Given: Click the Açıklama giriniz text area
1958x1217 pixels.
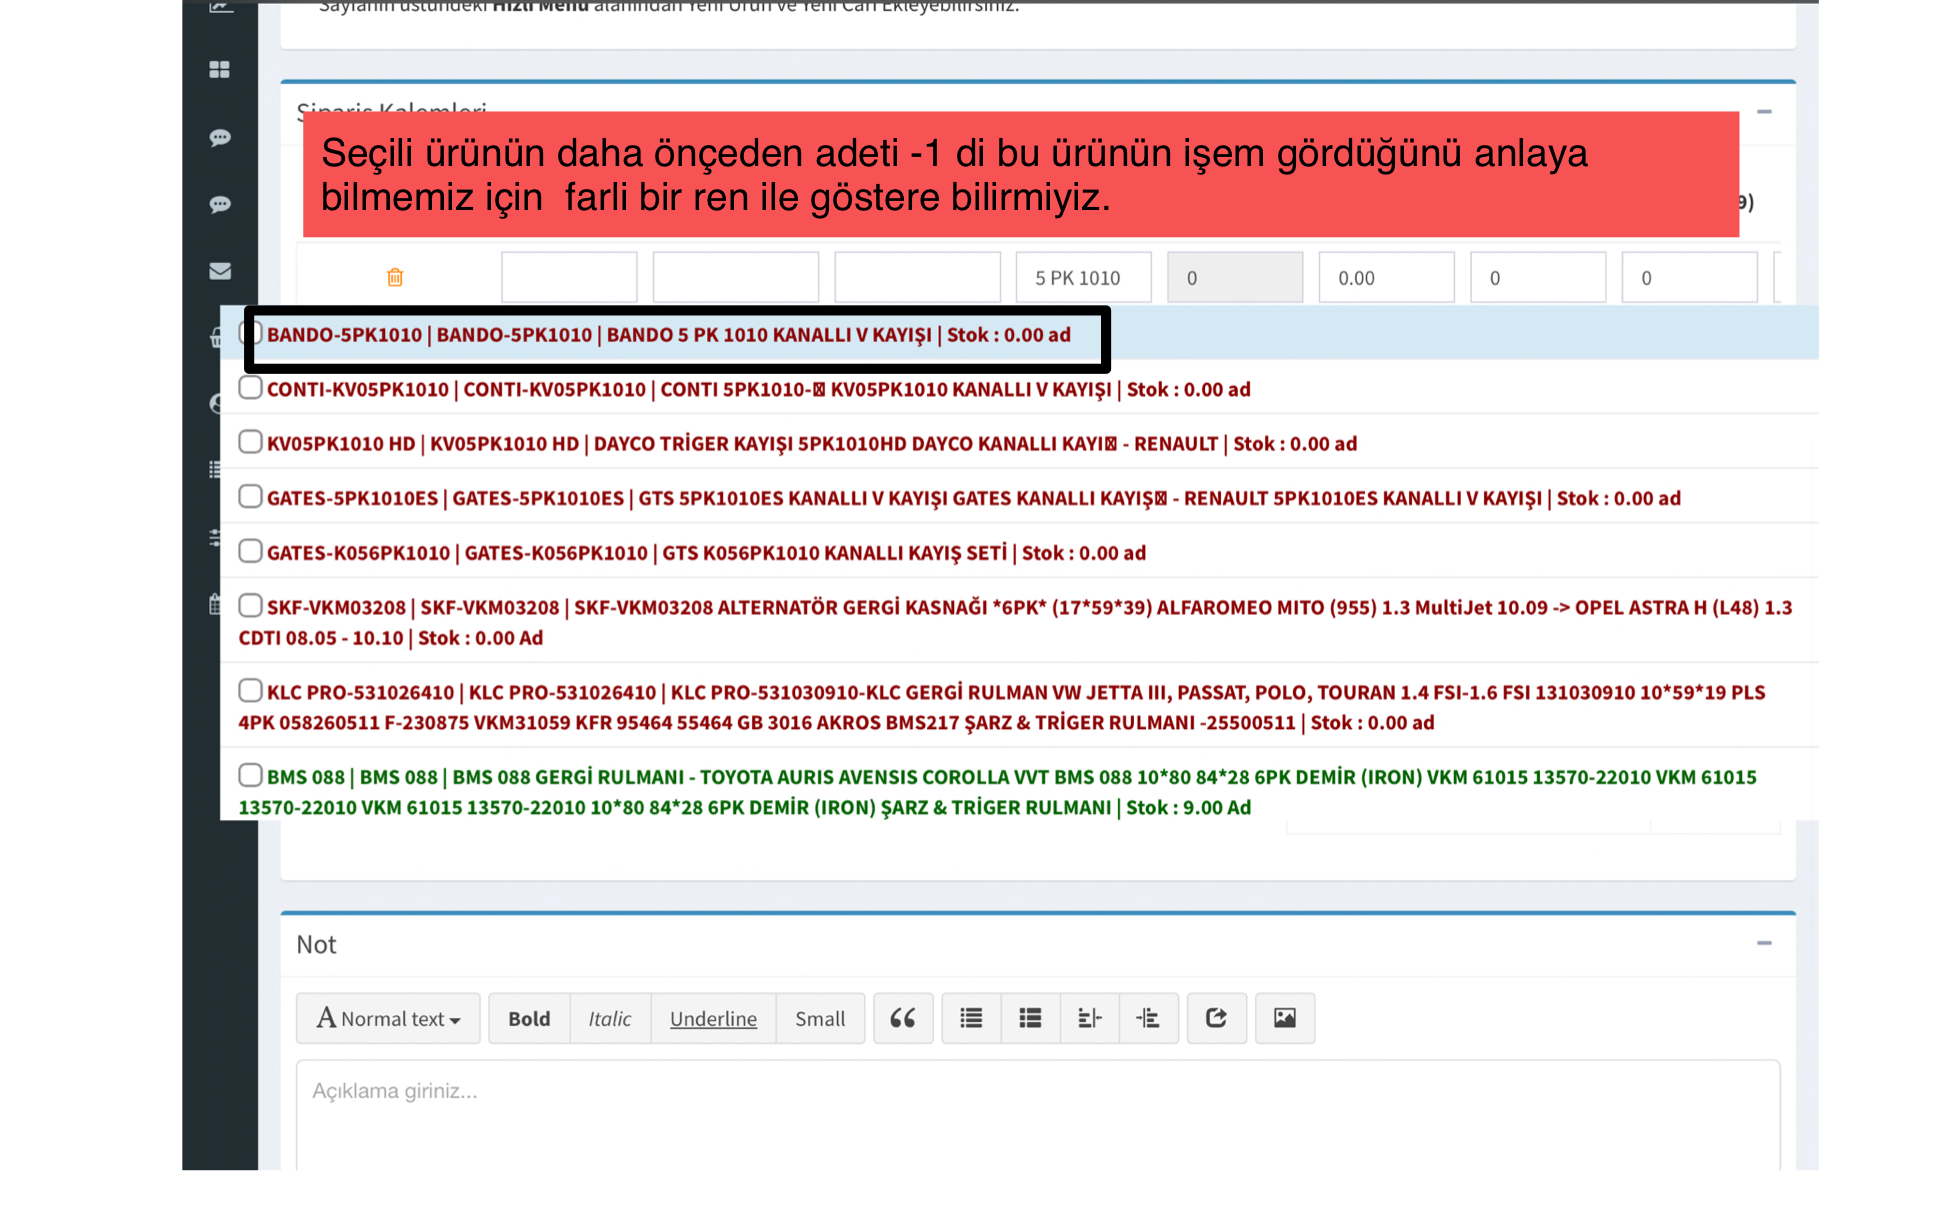Looking at the screenshot, I should click(1036, 1110).
